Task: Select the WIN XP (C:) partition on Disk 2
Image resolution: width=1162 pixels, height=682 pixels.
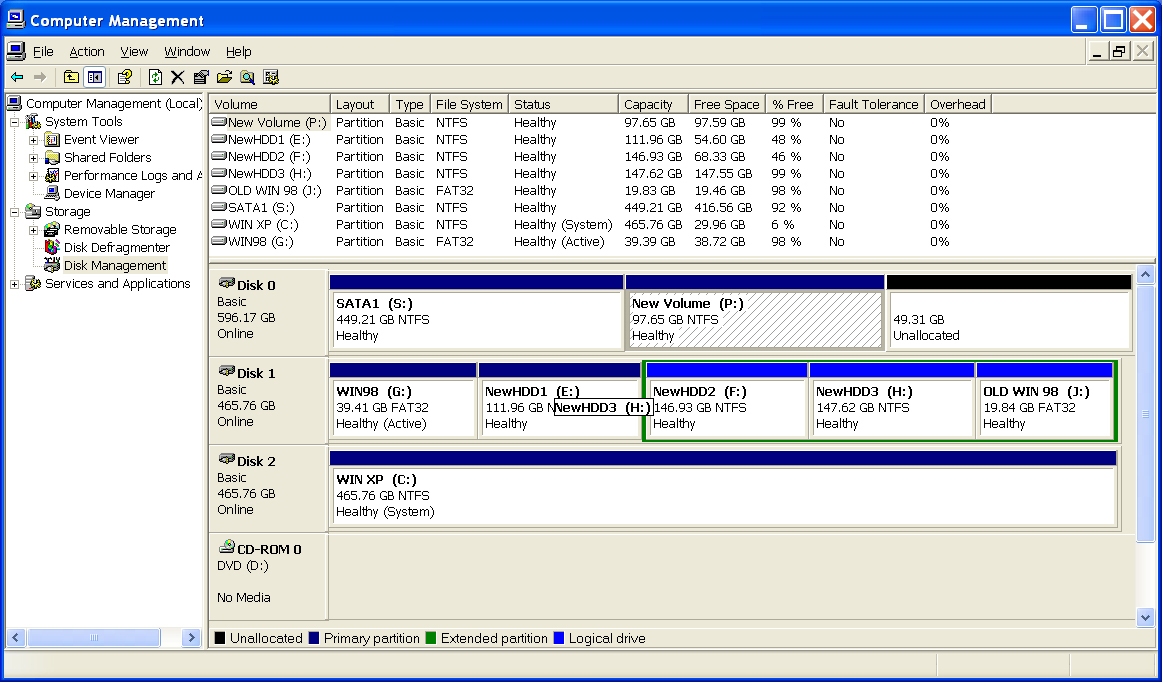Action: click(722, 495)
